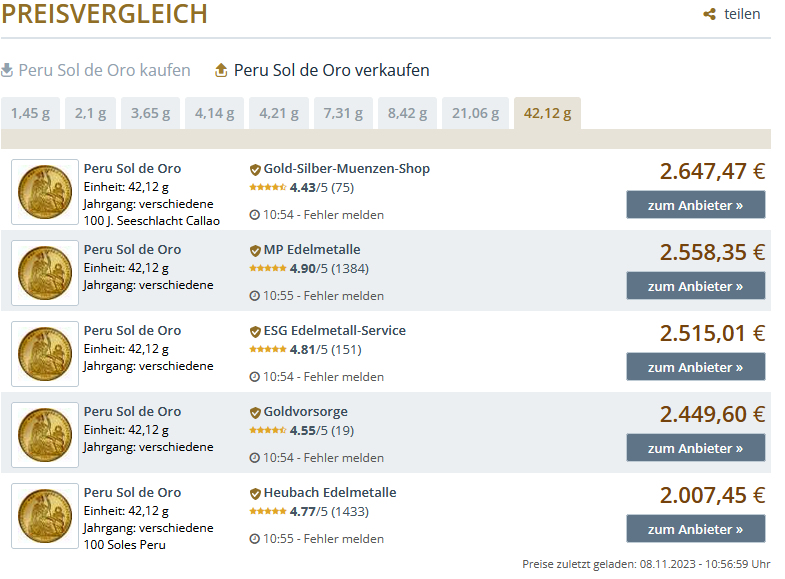Select the 42,12 g tab
This screenshot has width=785, height=579.
(x=547, y=113)
